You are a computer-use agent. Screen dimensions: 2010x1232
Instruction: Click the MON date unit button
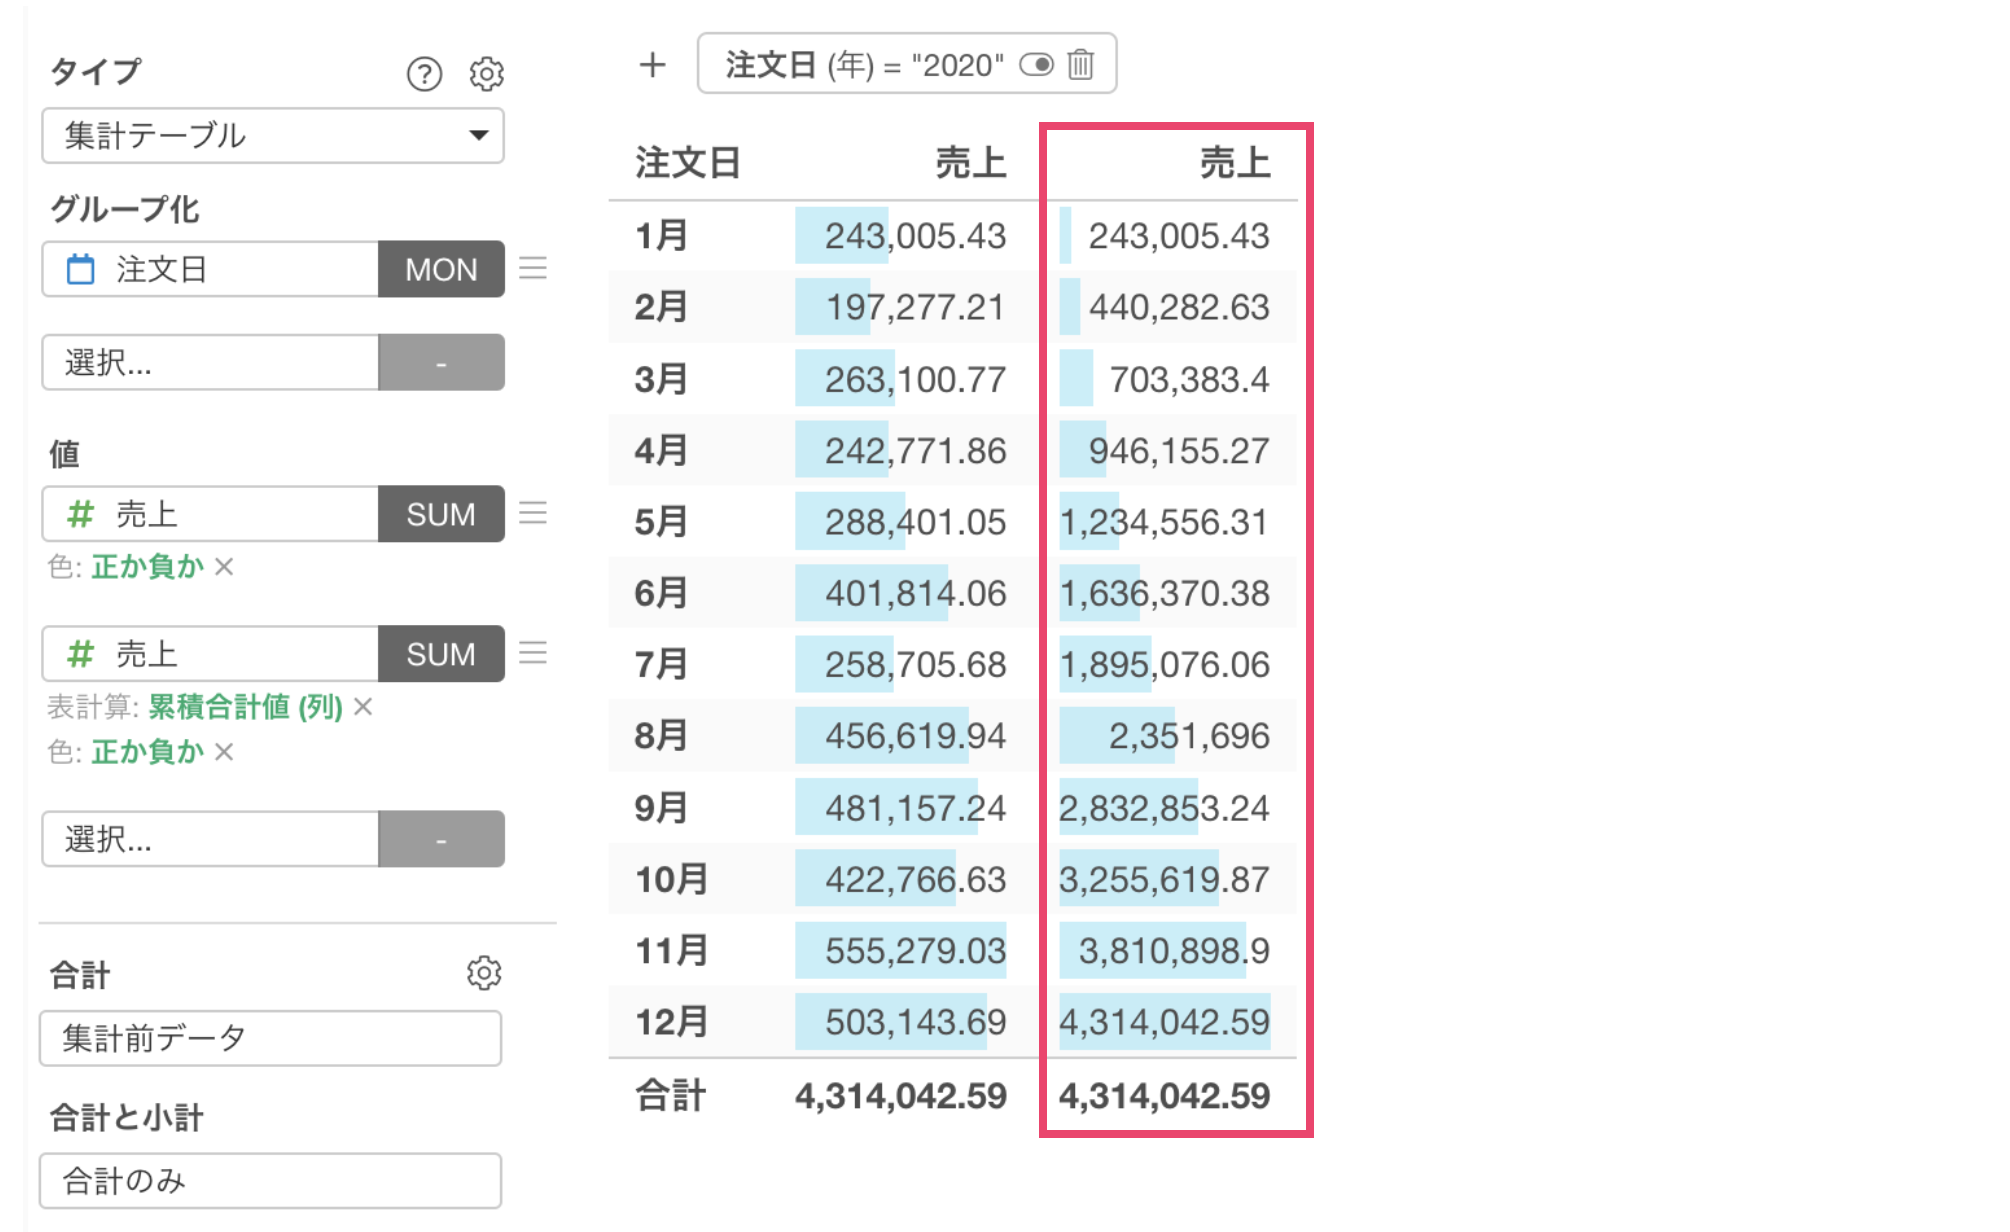(441, 269)
